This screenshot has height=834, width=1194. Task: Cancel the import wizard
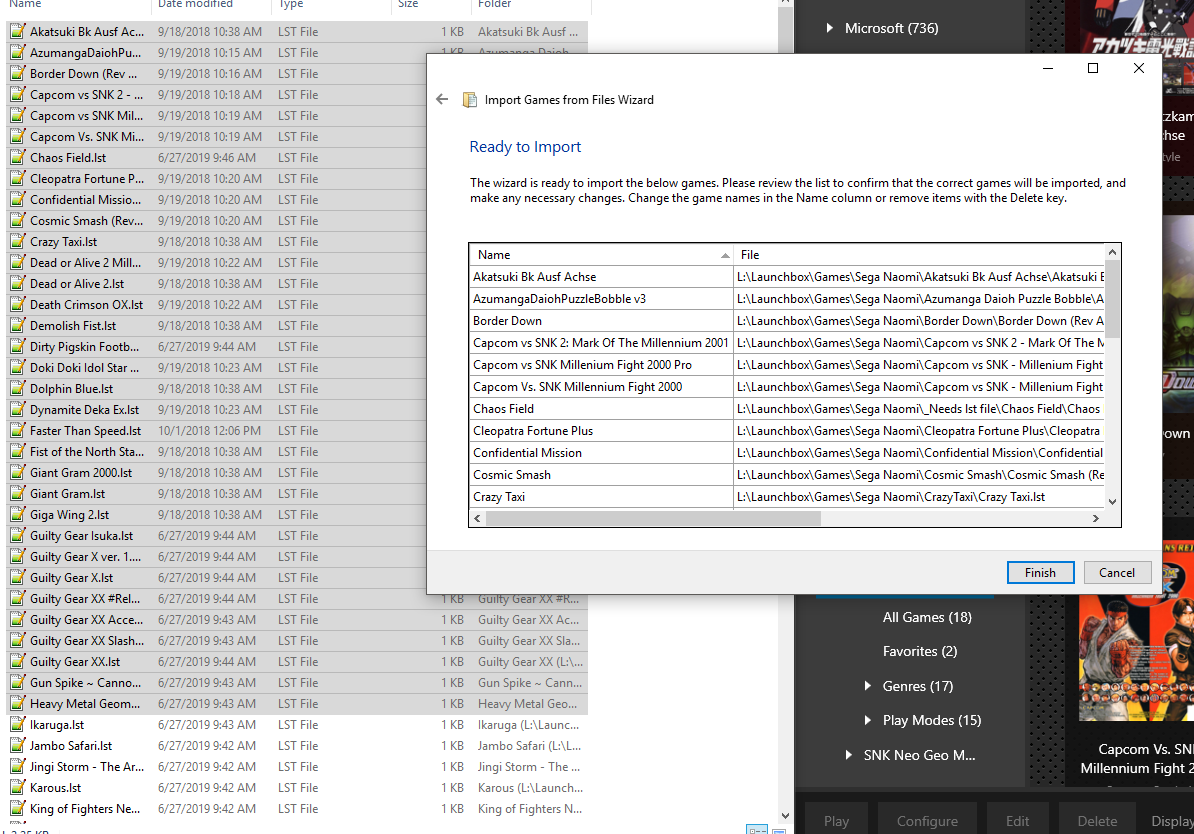[1117, 573]
